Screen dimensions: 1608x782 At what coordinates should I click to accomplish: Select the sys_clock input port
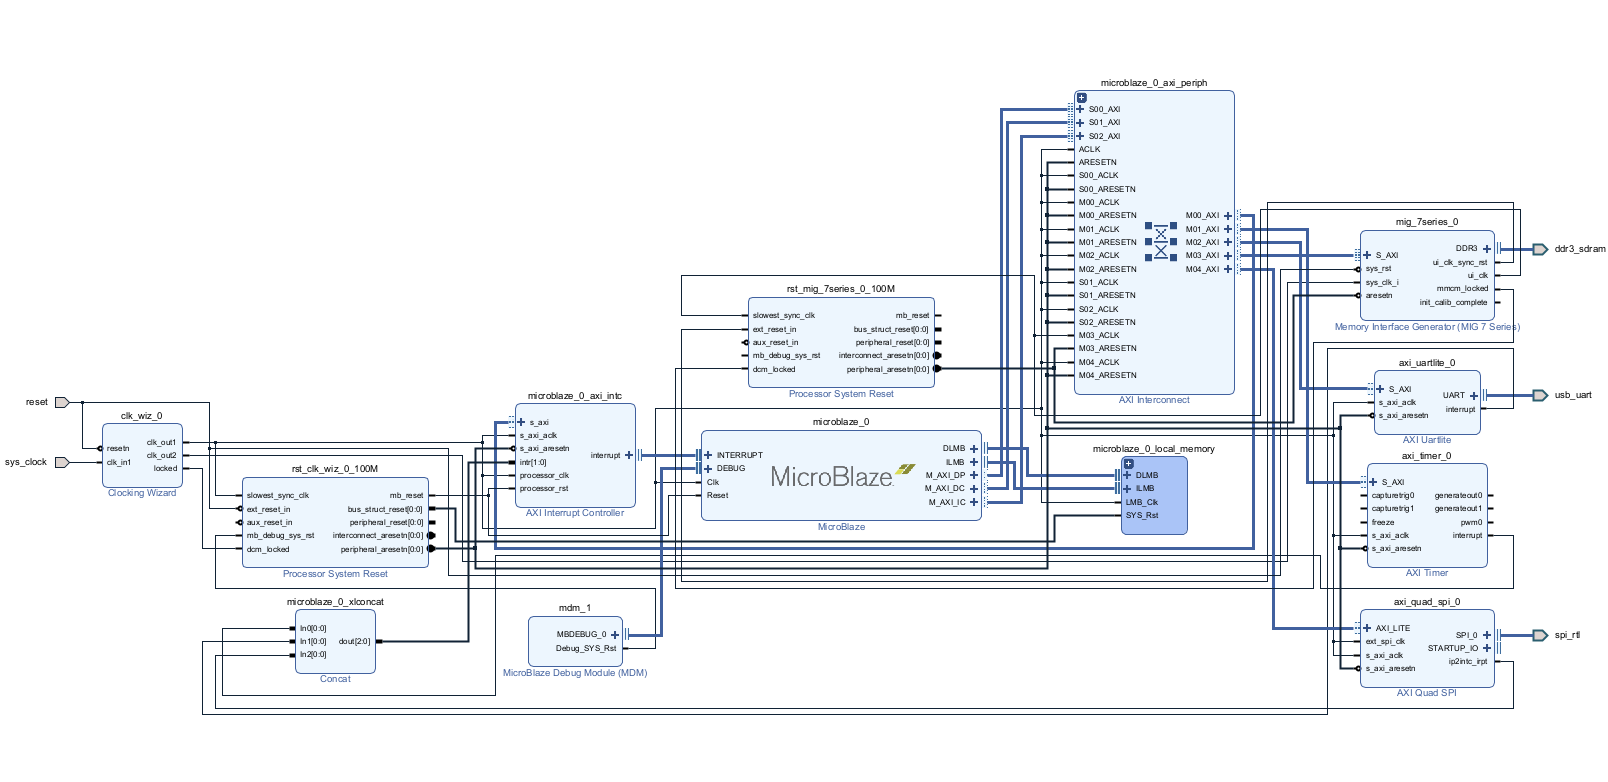pos(61,462)
